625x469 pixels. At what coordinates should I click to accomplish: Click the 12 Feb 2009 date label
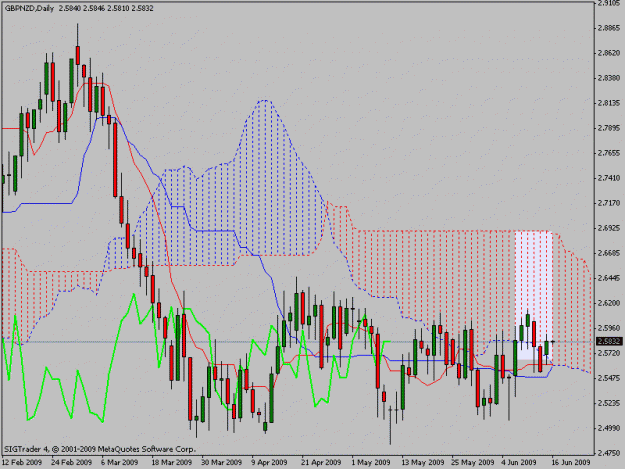[x=22, y=462]
